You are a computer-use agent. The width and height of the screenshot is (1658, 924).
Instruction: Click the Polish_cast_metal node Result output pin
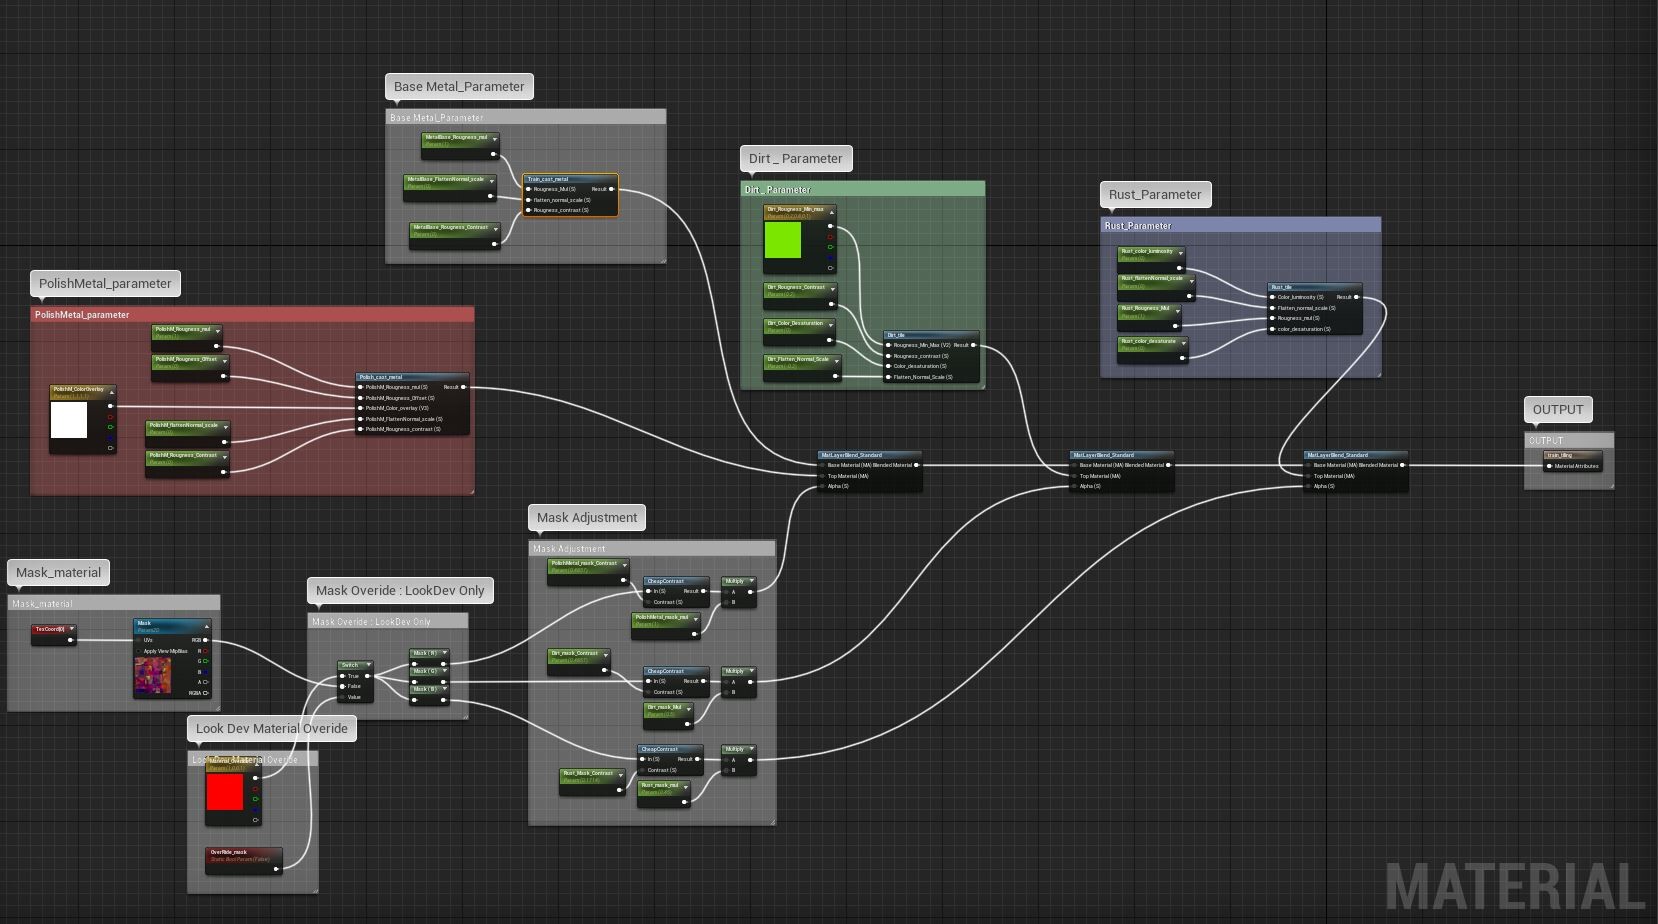tap(463, 387)
